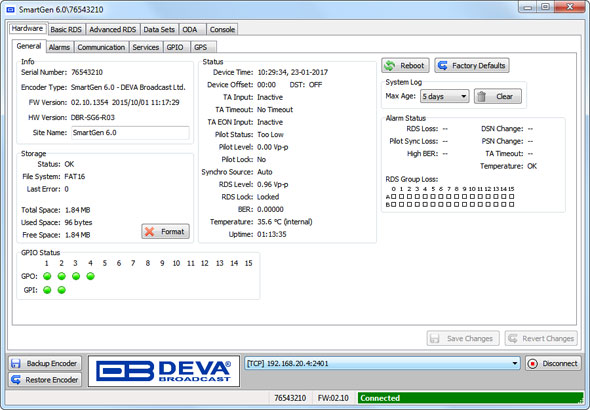
Task: Open the Console tab
Action: [x=222, y=29]
